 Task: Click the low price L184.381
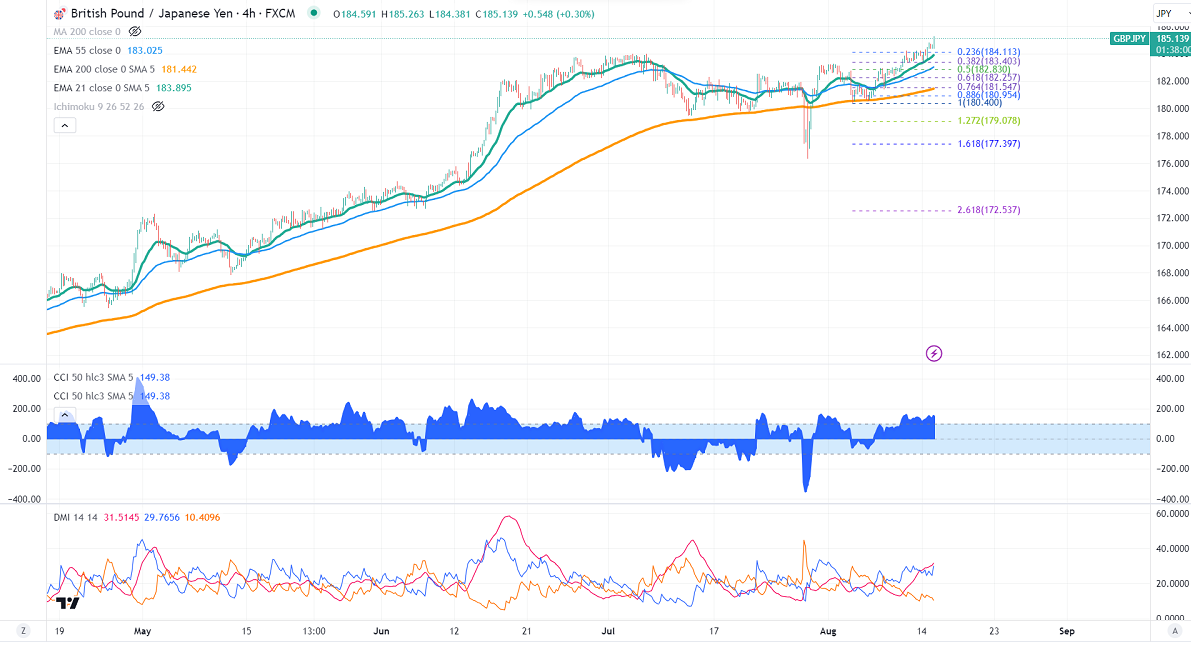450,14
